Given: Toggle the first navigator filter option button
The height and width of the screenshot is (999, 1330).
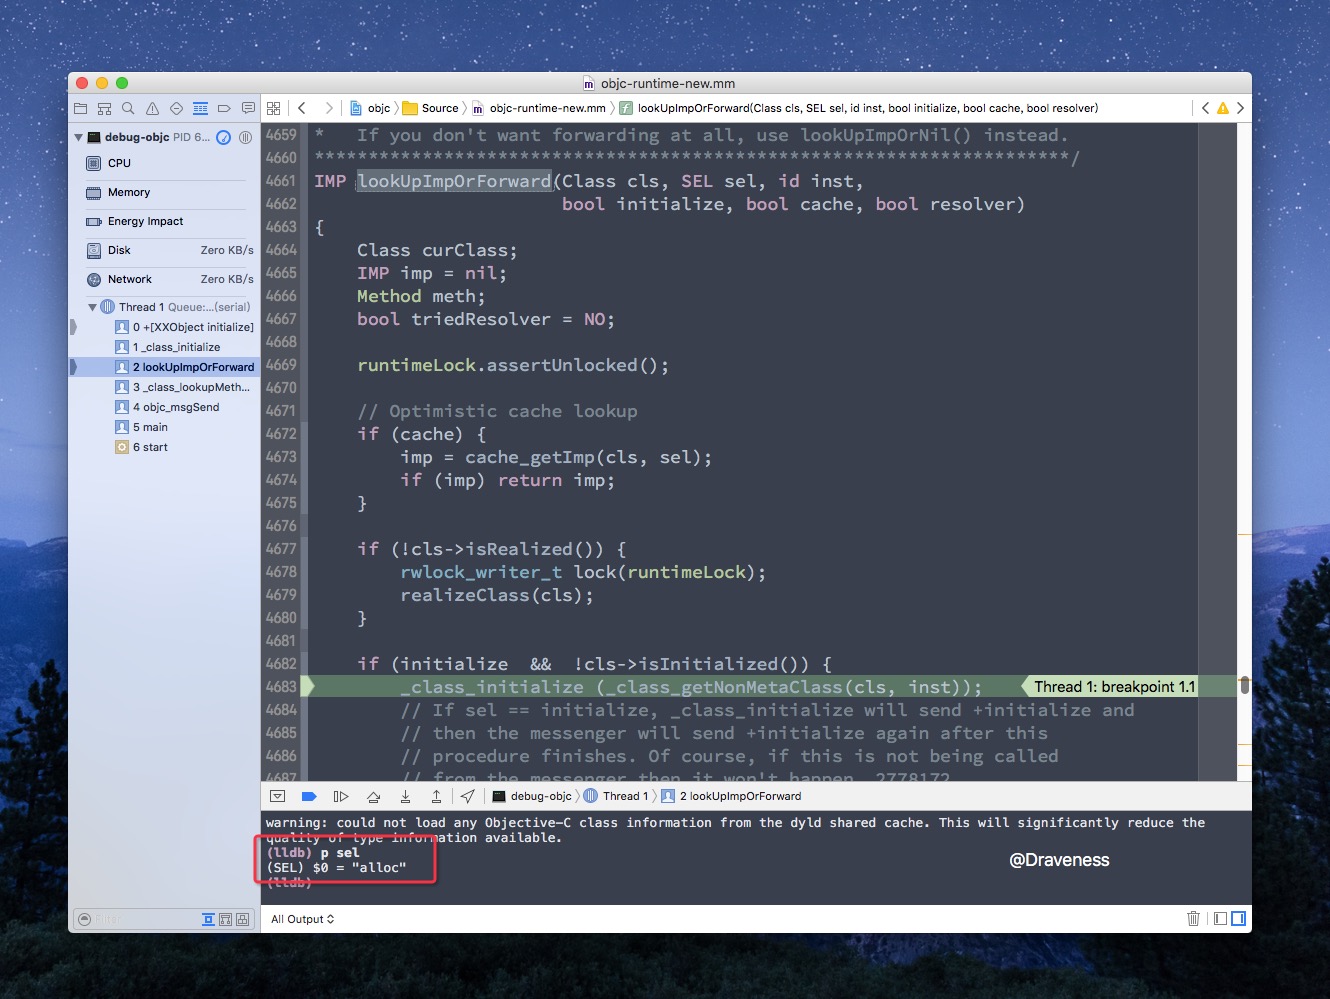Looking at the screenshot, I should [208, 919].
